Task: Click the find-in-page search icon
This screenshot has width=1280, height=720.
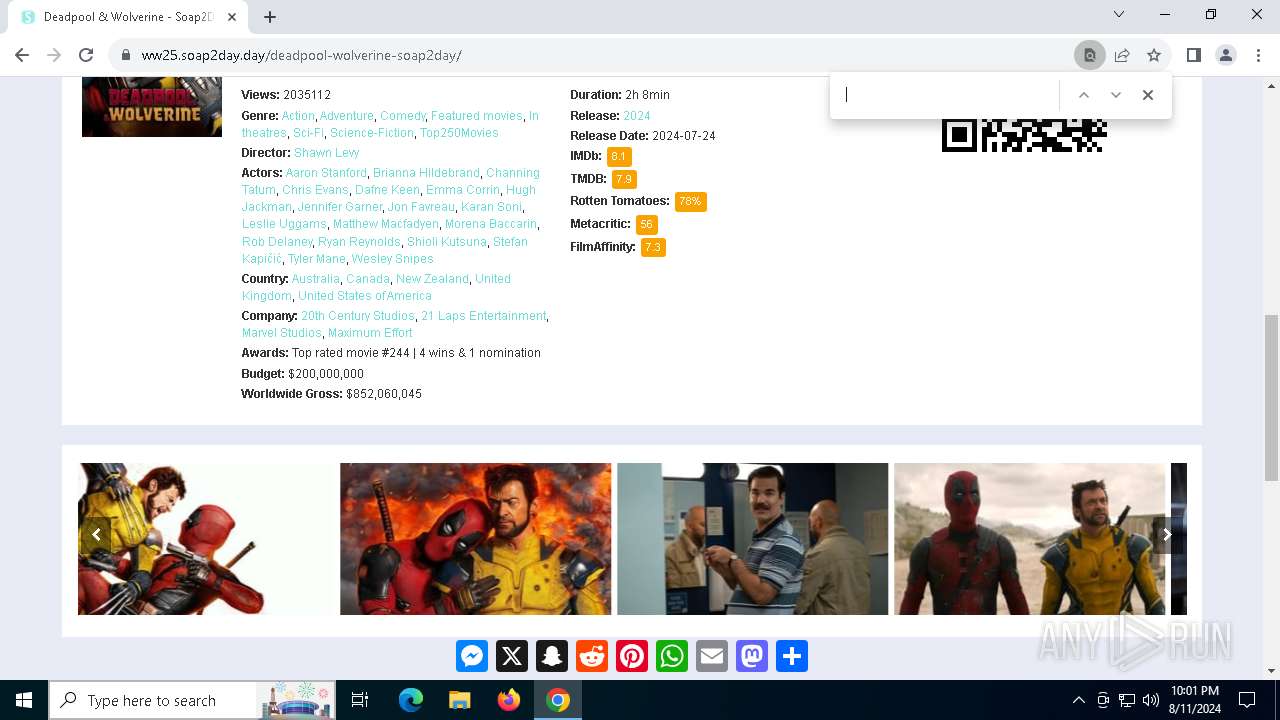Action: pos(1090,55)
